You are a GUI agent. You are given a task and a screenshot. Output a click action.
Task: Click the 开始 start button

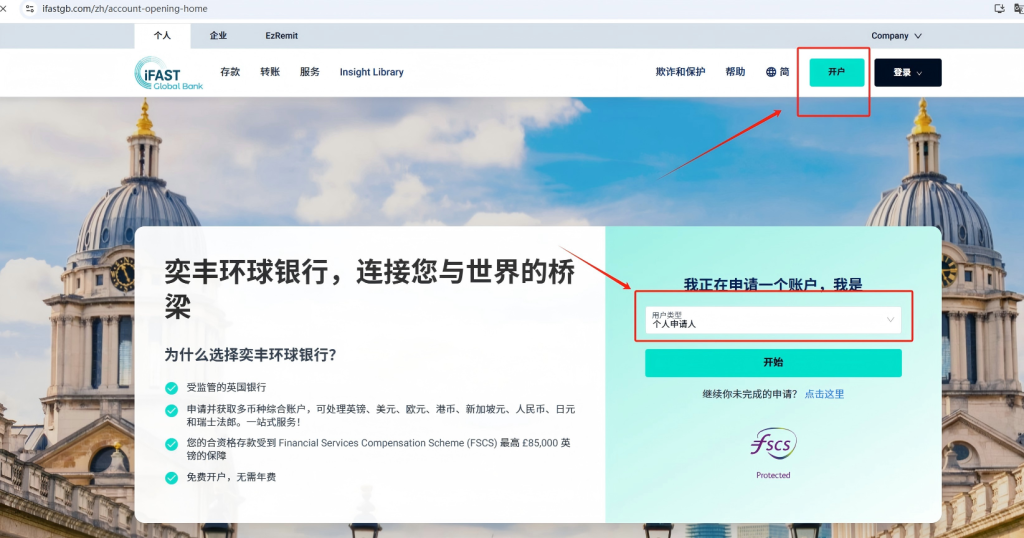point(773,362)
